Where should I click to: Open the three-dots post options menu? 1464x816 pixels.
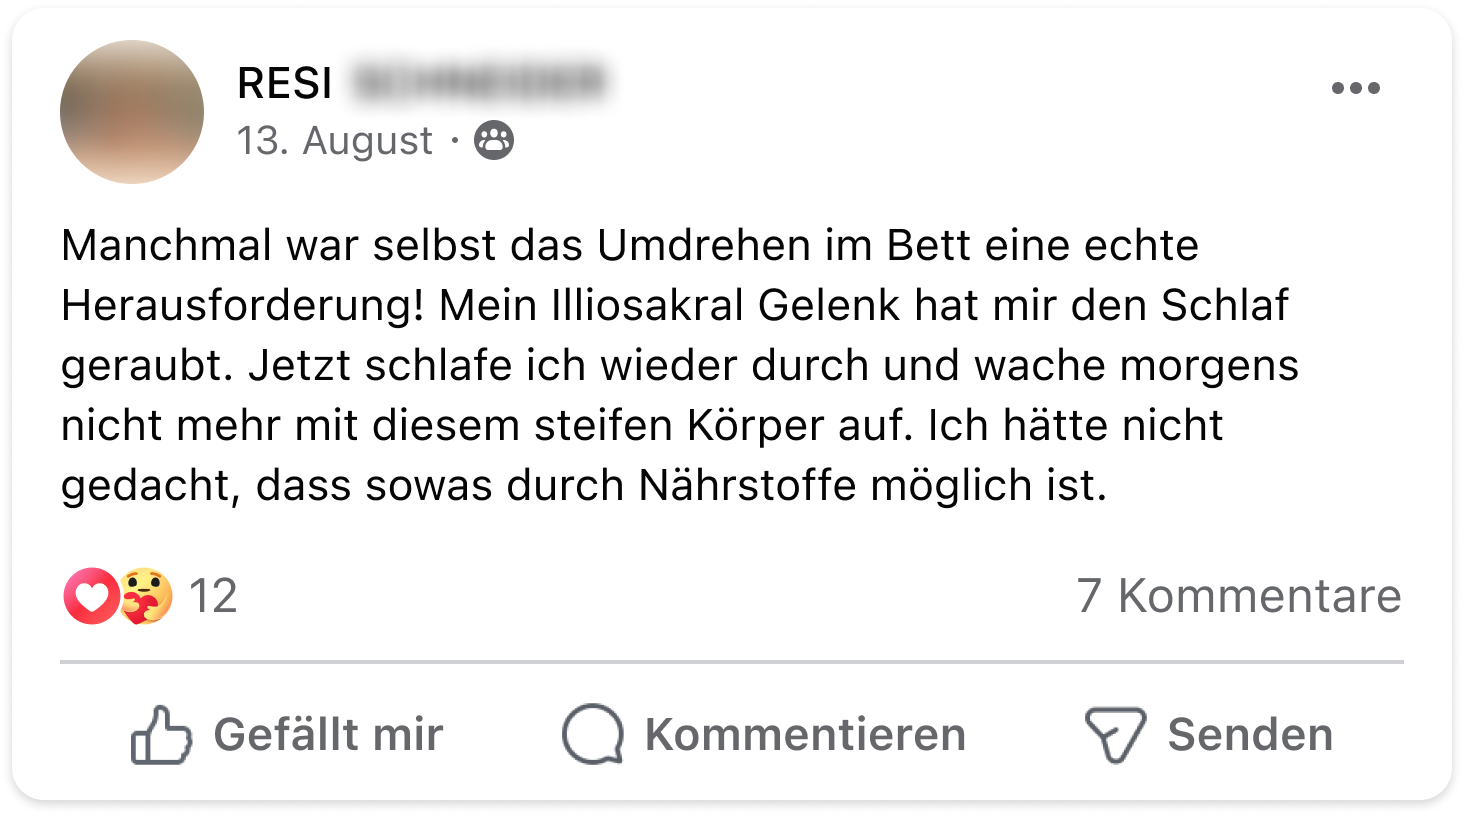(1355, 88)
